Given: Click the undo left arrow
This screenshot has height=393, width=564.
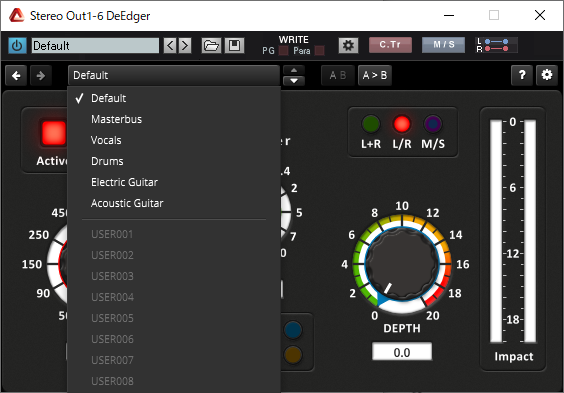Looking at the screenshot, I should (x=16, y=76).
